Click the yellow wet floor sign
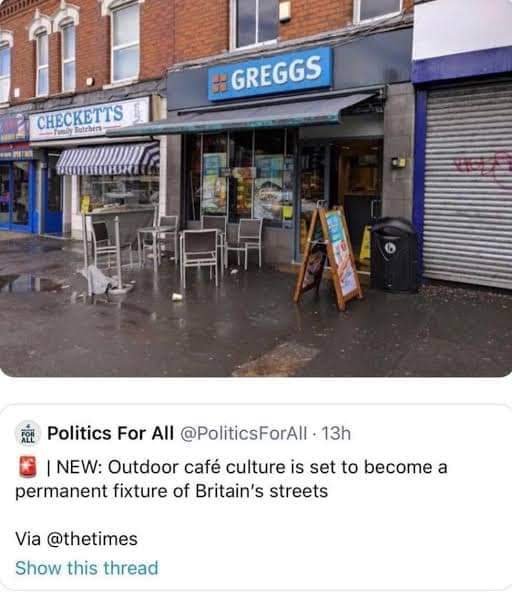The image size is (512, 599). (x=365, y=244)
